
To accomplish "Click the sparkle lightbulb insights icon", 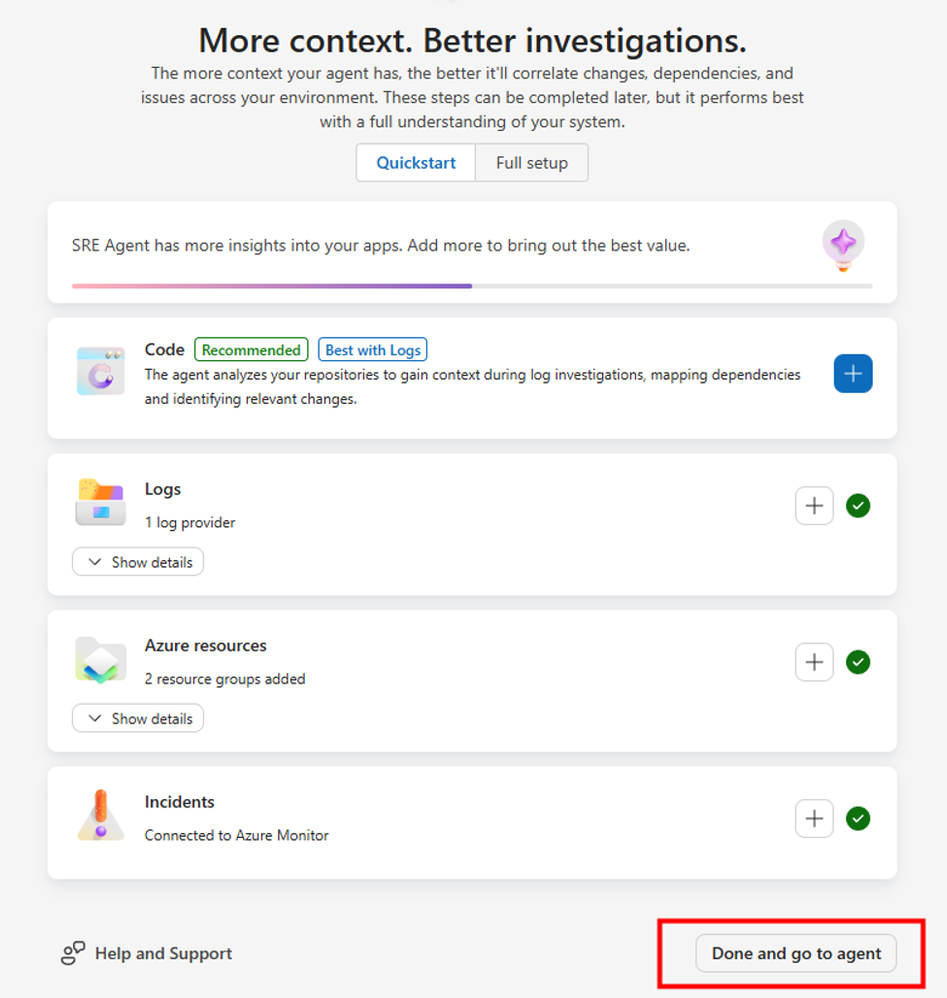I will (843, 245).
